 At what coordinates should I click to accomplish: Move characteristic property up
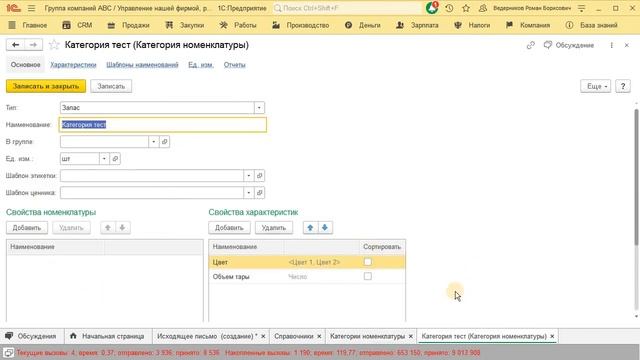point(310,228)
